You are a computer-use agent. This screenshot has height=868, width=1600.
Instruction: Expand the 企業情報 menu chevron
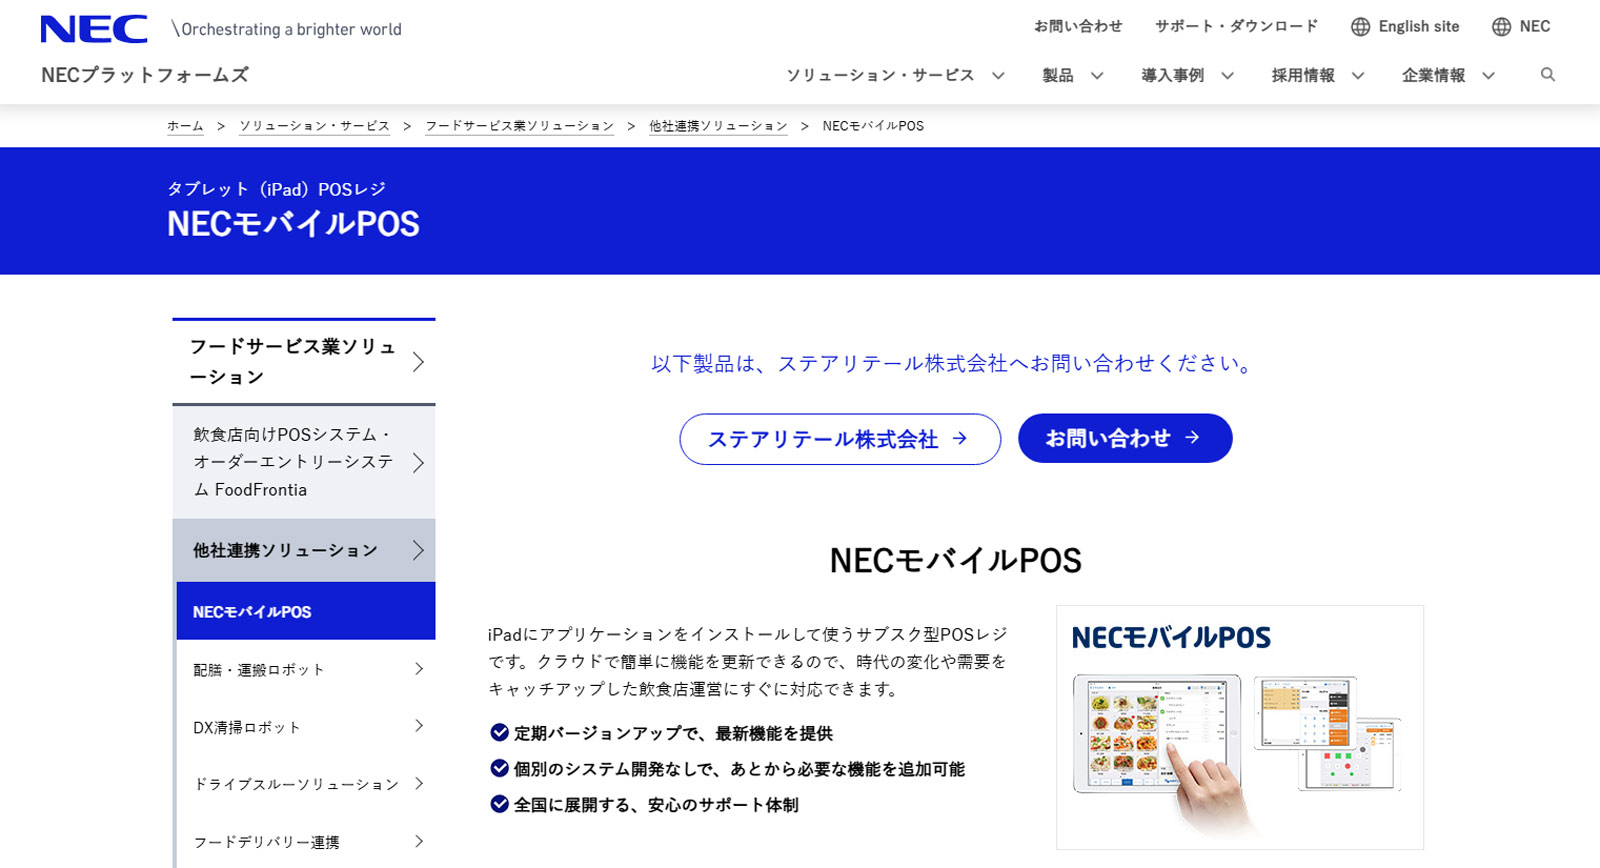coord(1489,76)
